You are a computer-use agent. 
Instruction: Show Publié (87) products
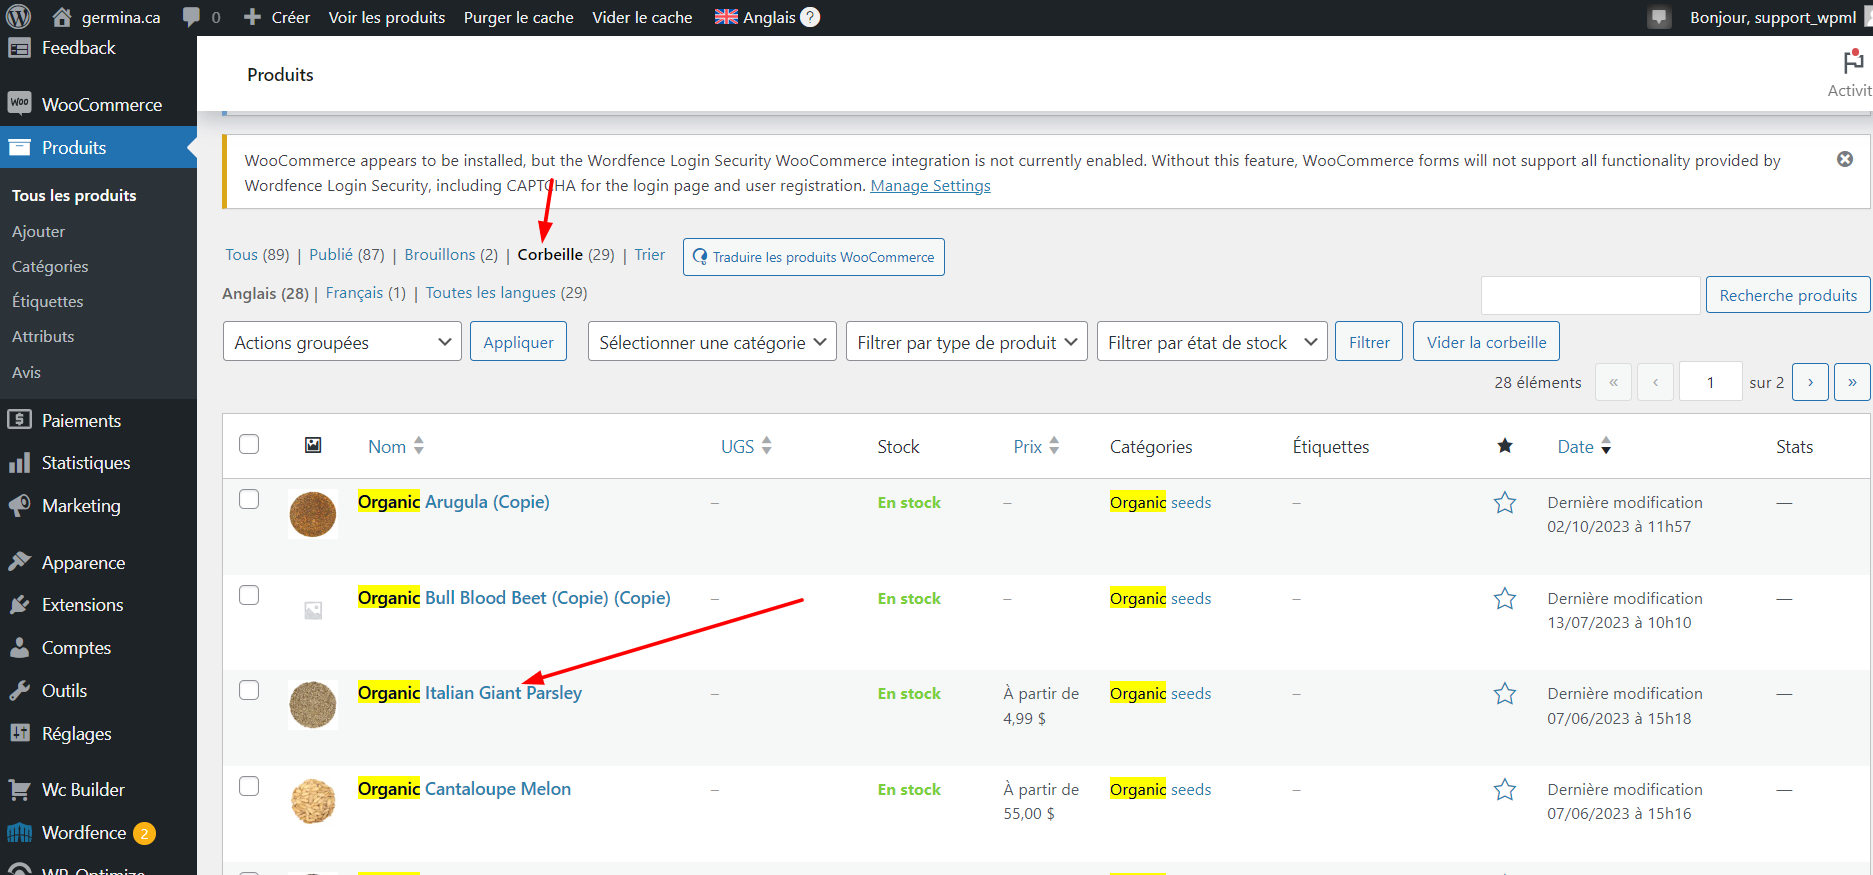[x=347, y=255]
